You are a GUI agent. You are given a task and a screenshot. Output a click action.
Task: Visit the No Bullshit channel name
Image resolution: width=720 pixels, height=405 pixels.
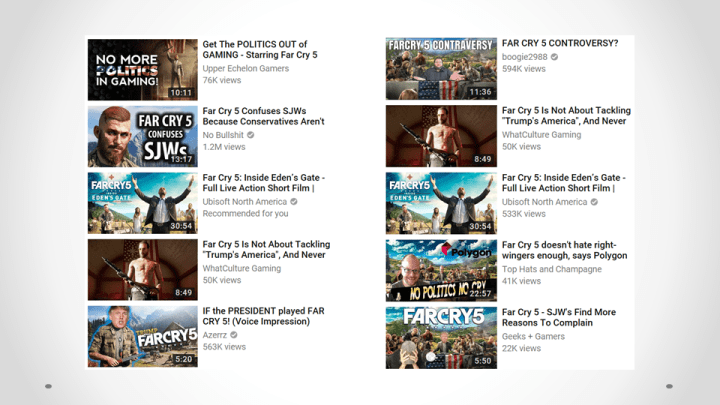click(223, 135)
